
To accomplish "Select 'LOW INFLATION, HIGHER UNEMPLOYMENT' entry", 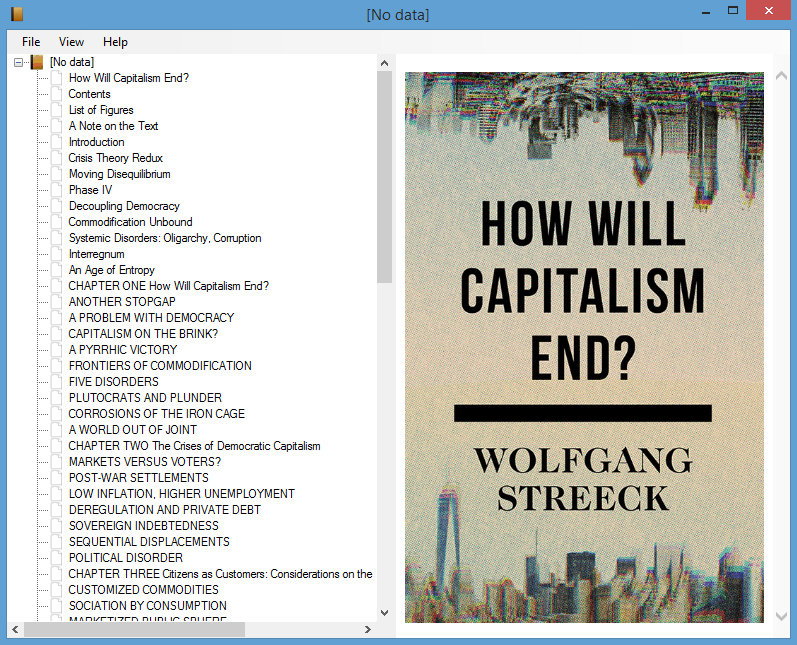I will coord(182,494).
